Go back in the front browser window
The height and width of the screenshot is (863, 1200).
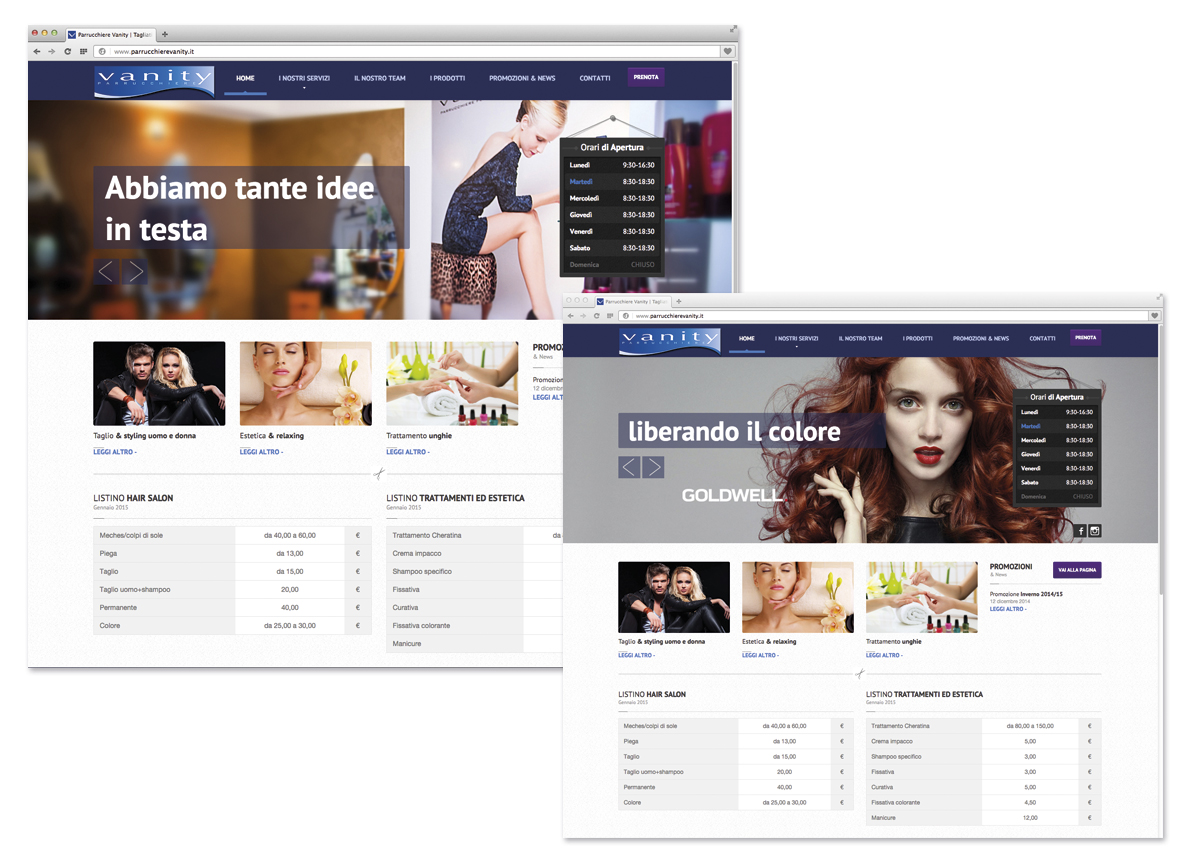[x=570, y=316]
